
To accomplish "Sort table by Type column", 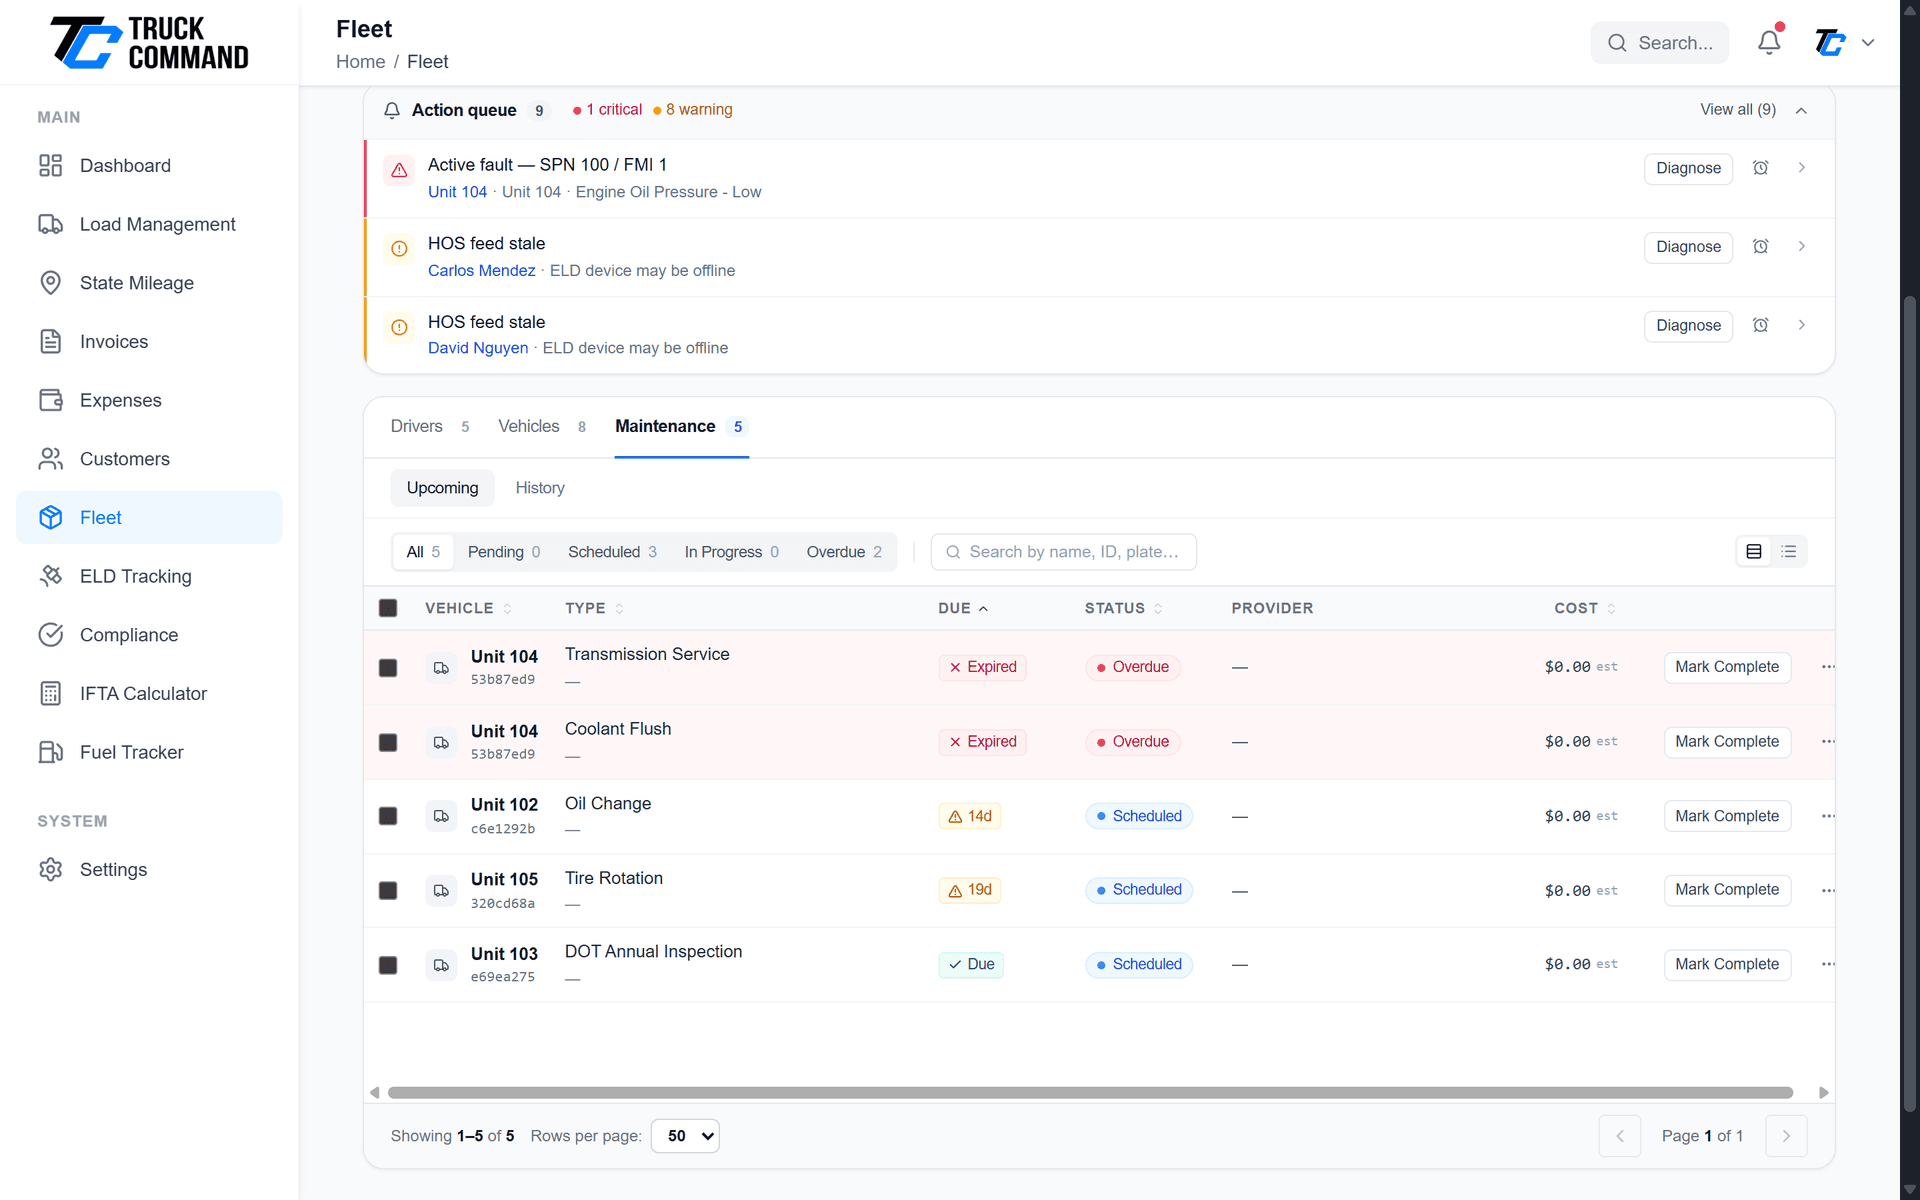I will coord(594,608).
